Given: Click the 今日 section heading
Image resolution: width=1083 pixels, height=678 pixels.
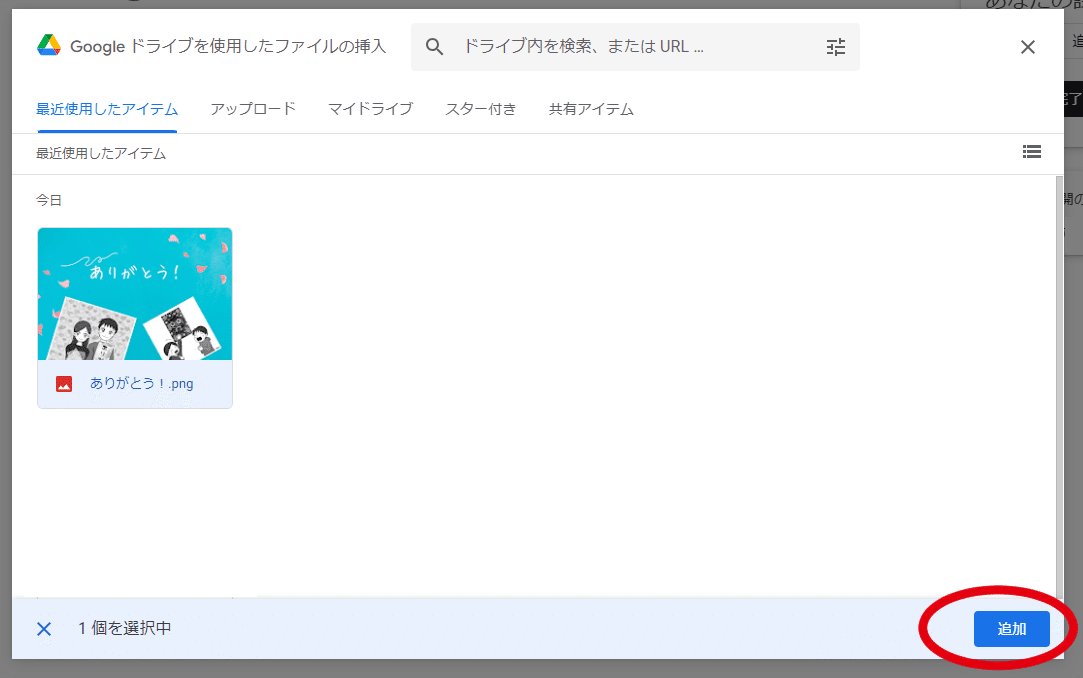Looking at the screenshot, I should [x=49, y=200].
